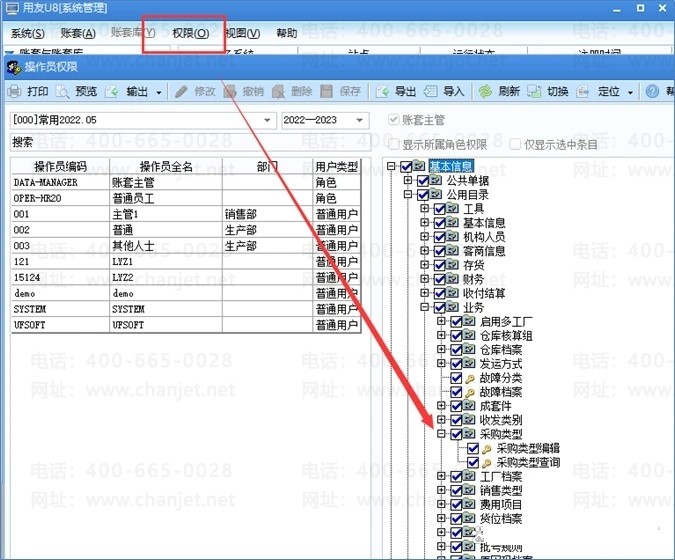Open the 账套(A) menu
This screenshot has width=675, height=560.
(x=78, y=33)
